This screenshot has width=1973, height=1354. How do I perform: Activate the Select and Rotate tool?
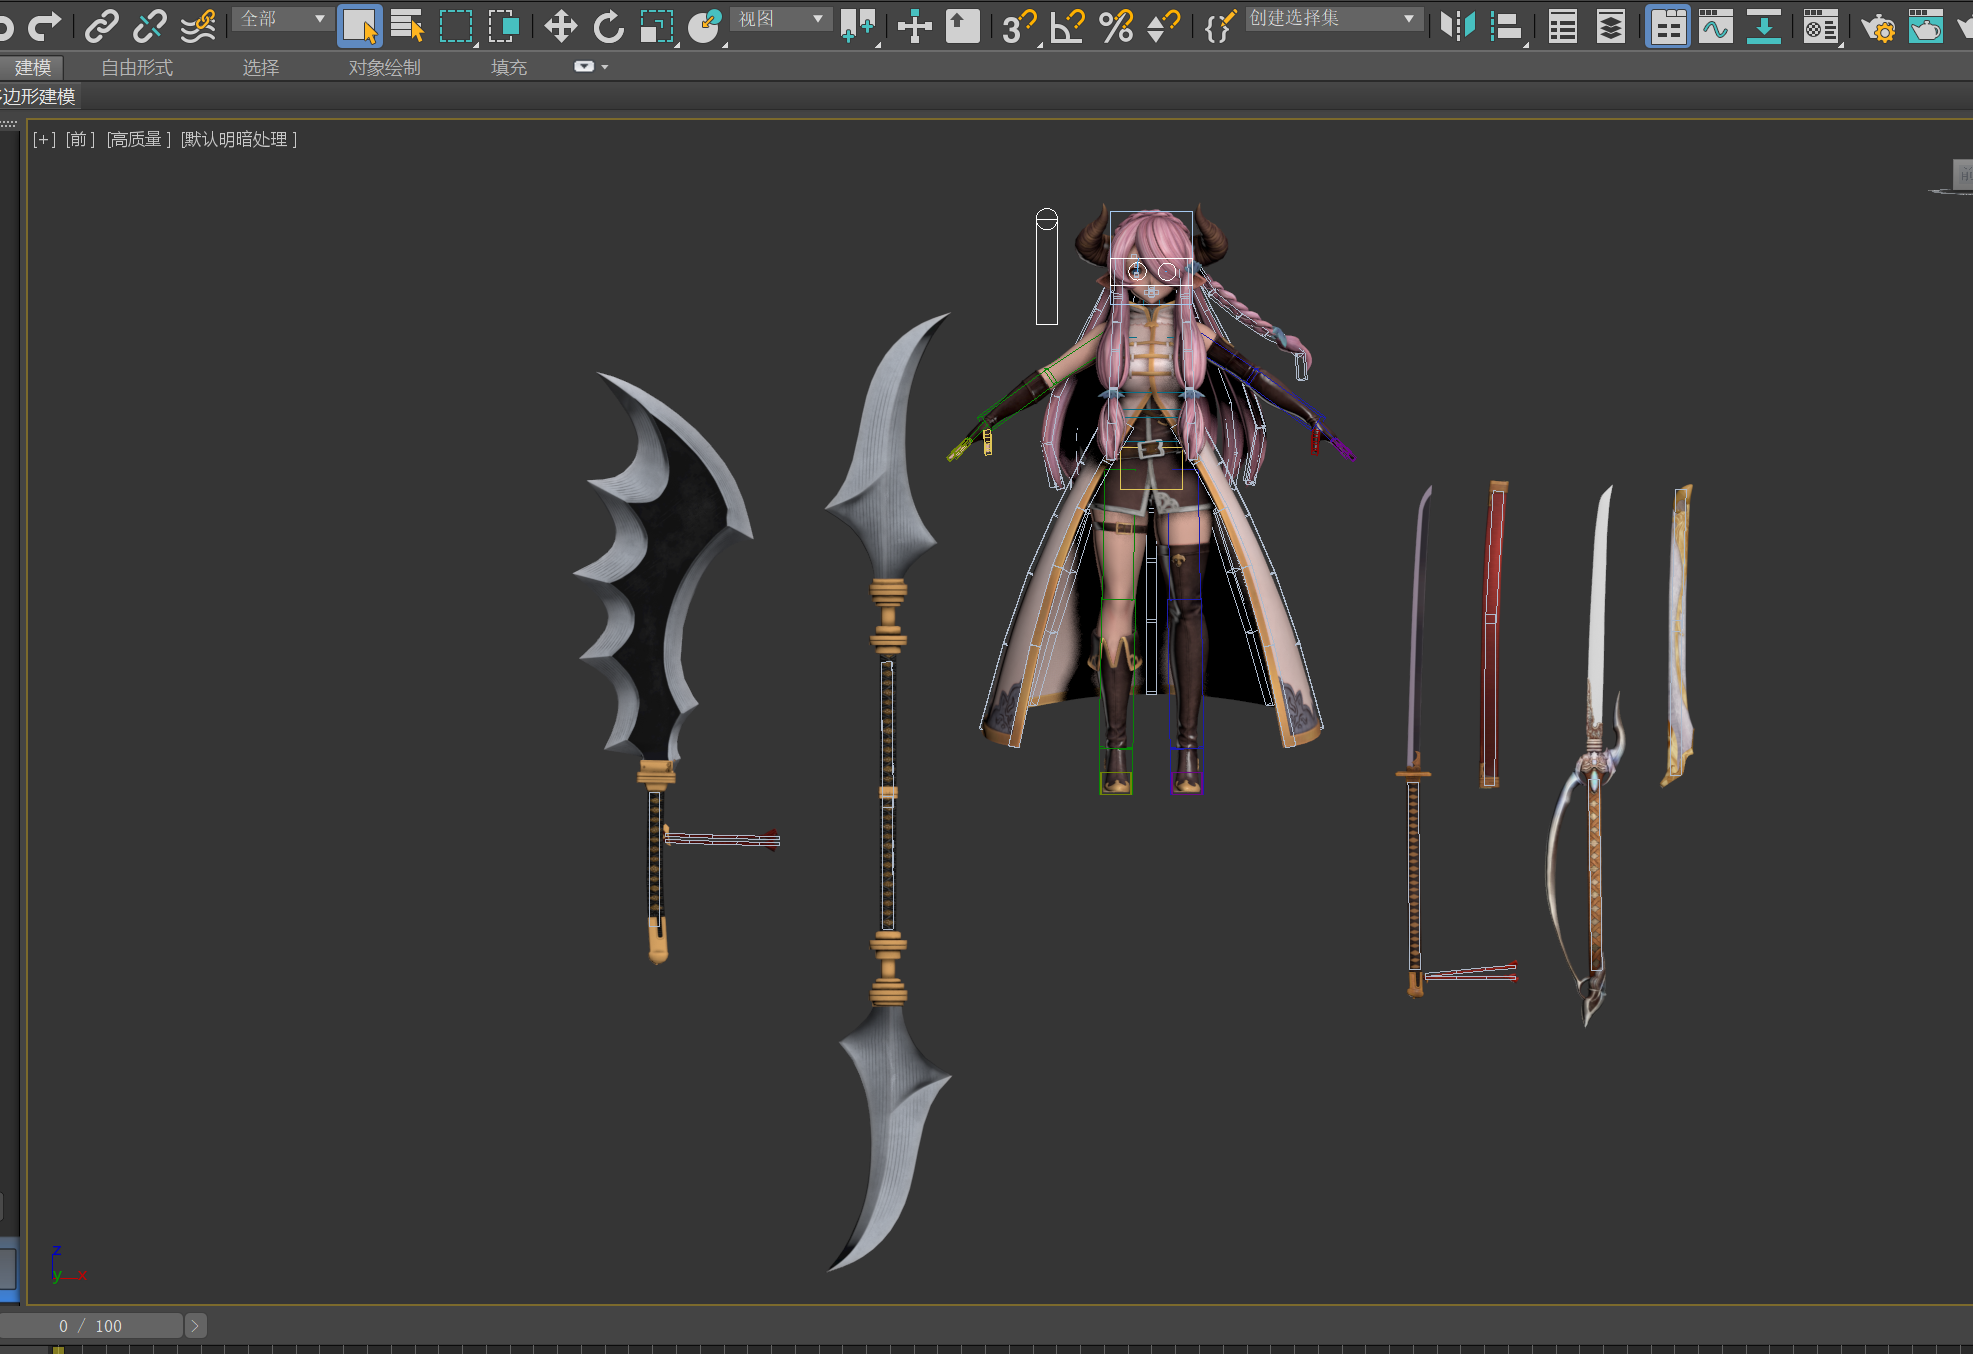point(608,26)
